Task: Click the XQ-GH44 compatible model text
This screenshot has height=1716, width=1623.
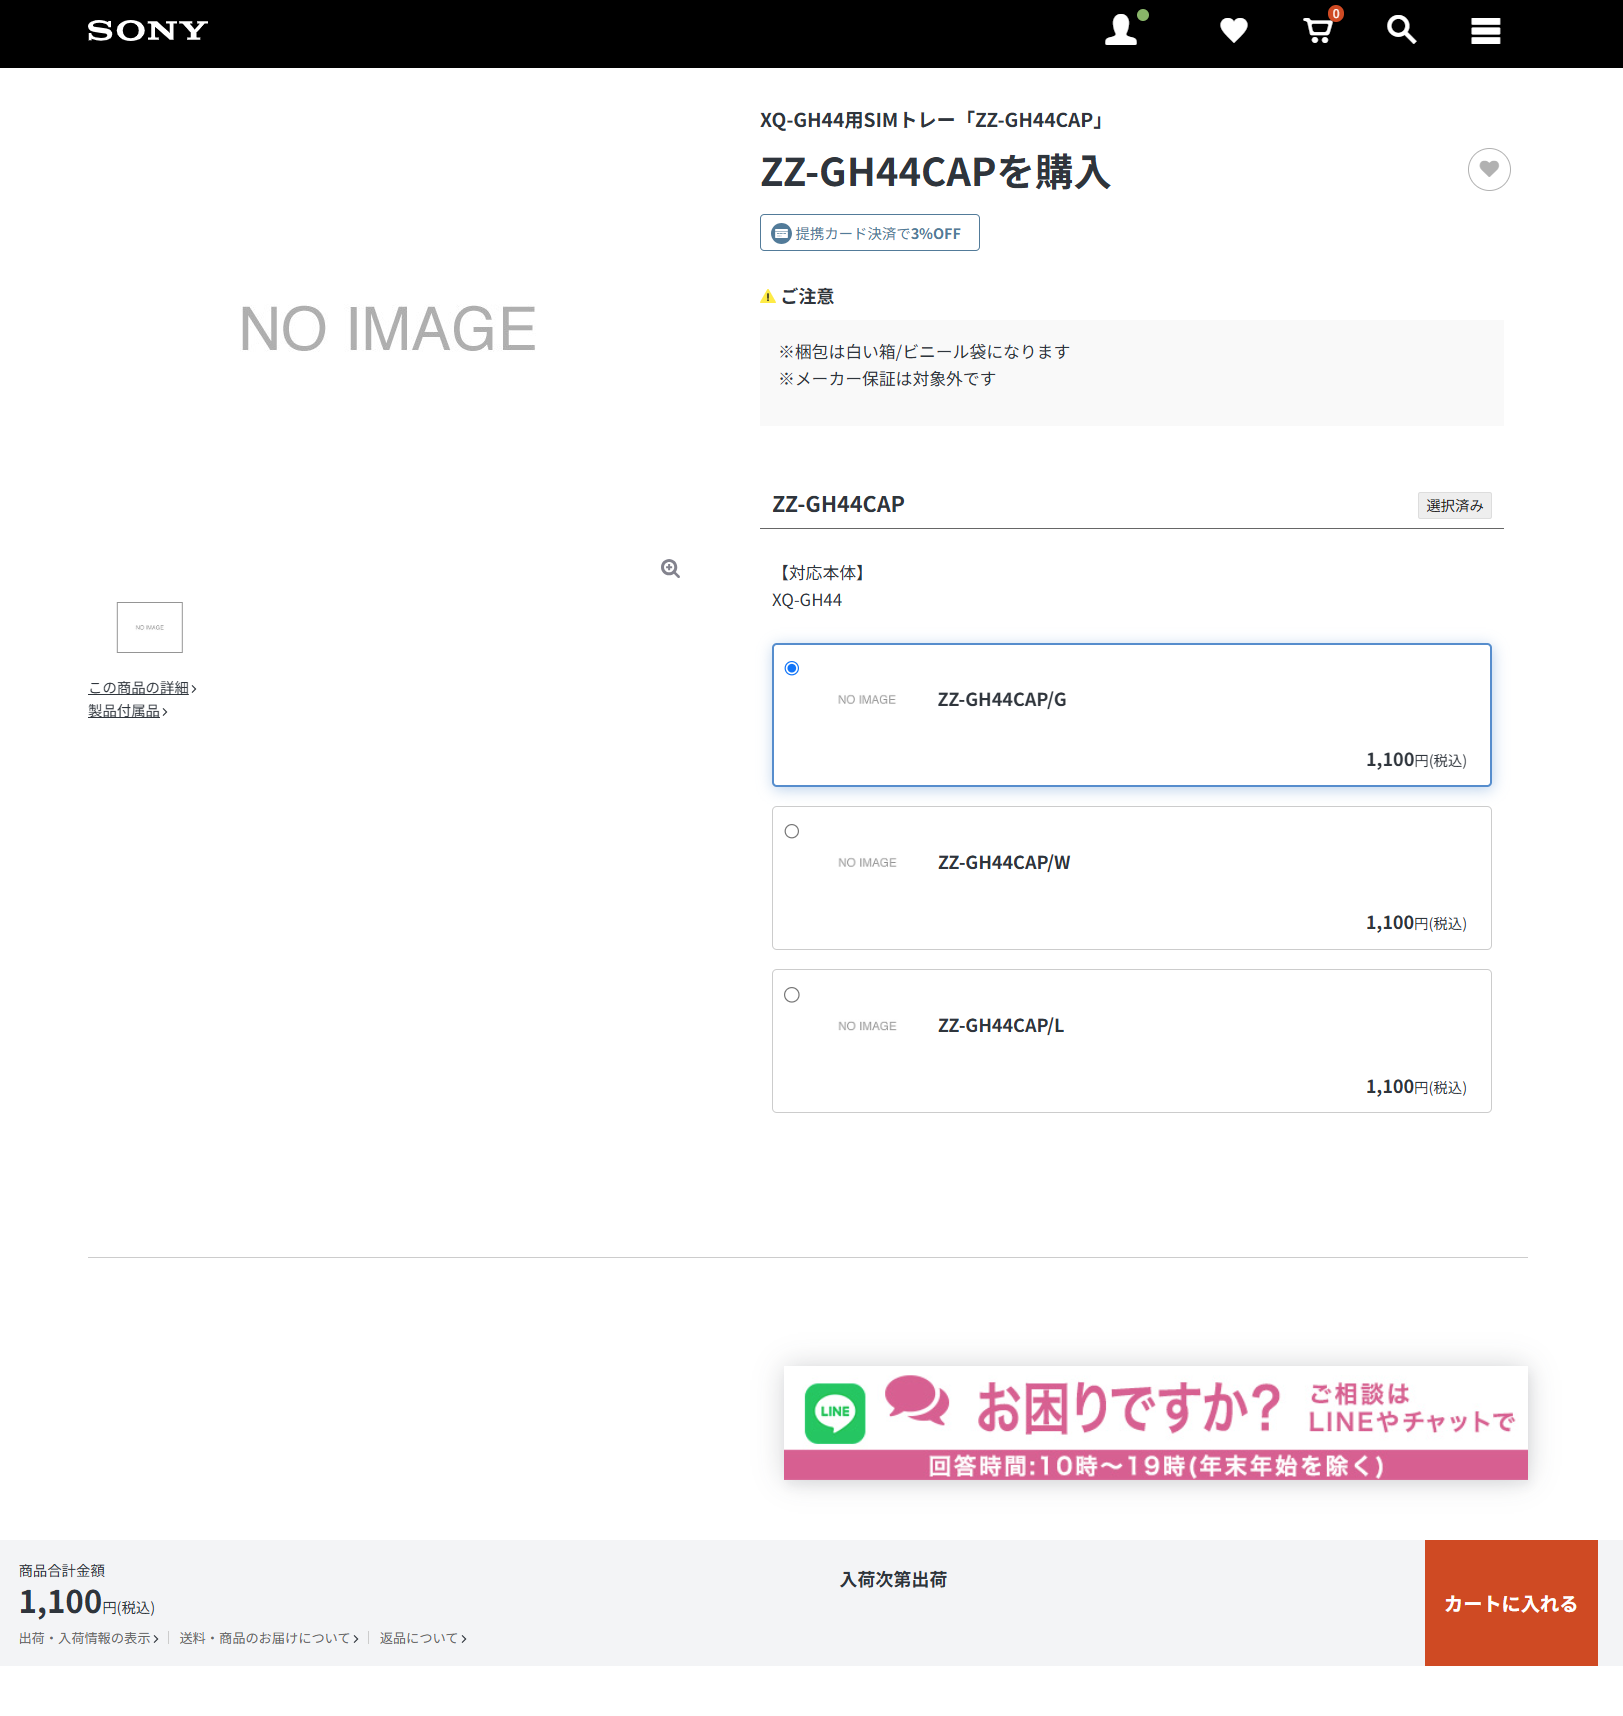Action: pyautogui.click(x=807, y=600)
